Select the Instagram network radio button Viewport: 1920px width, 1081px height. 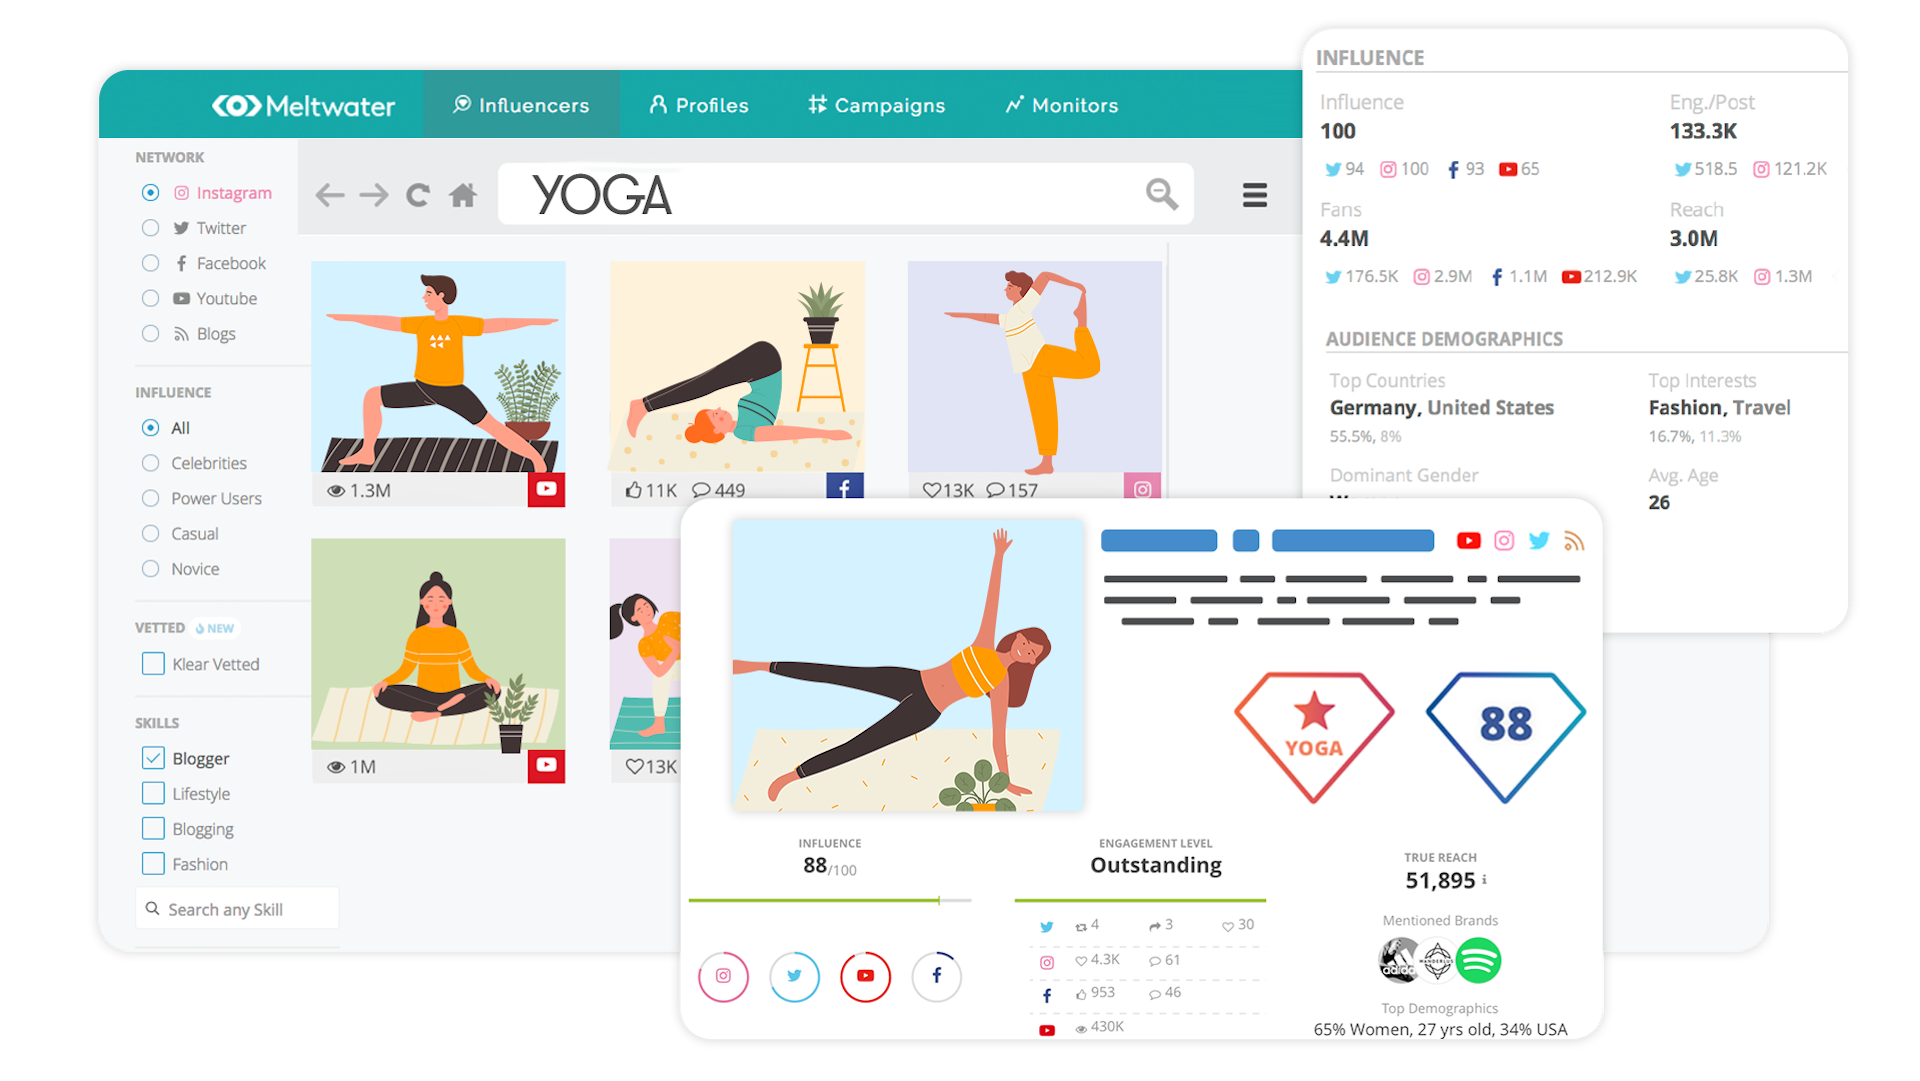pyautogui.click(x=149, y=192)
